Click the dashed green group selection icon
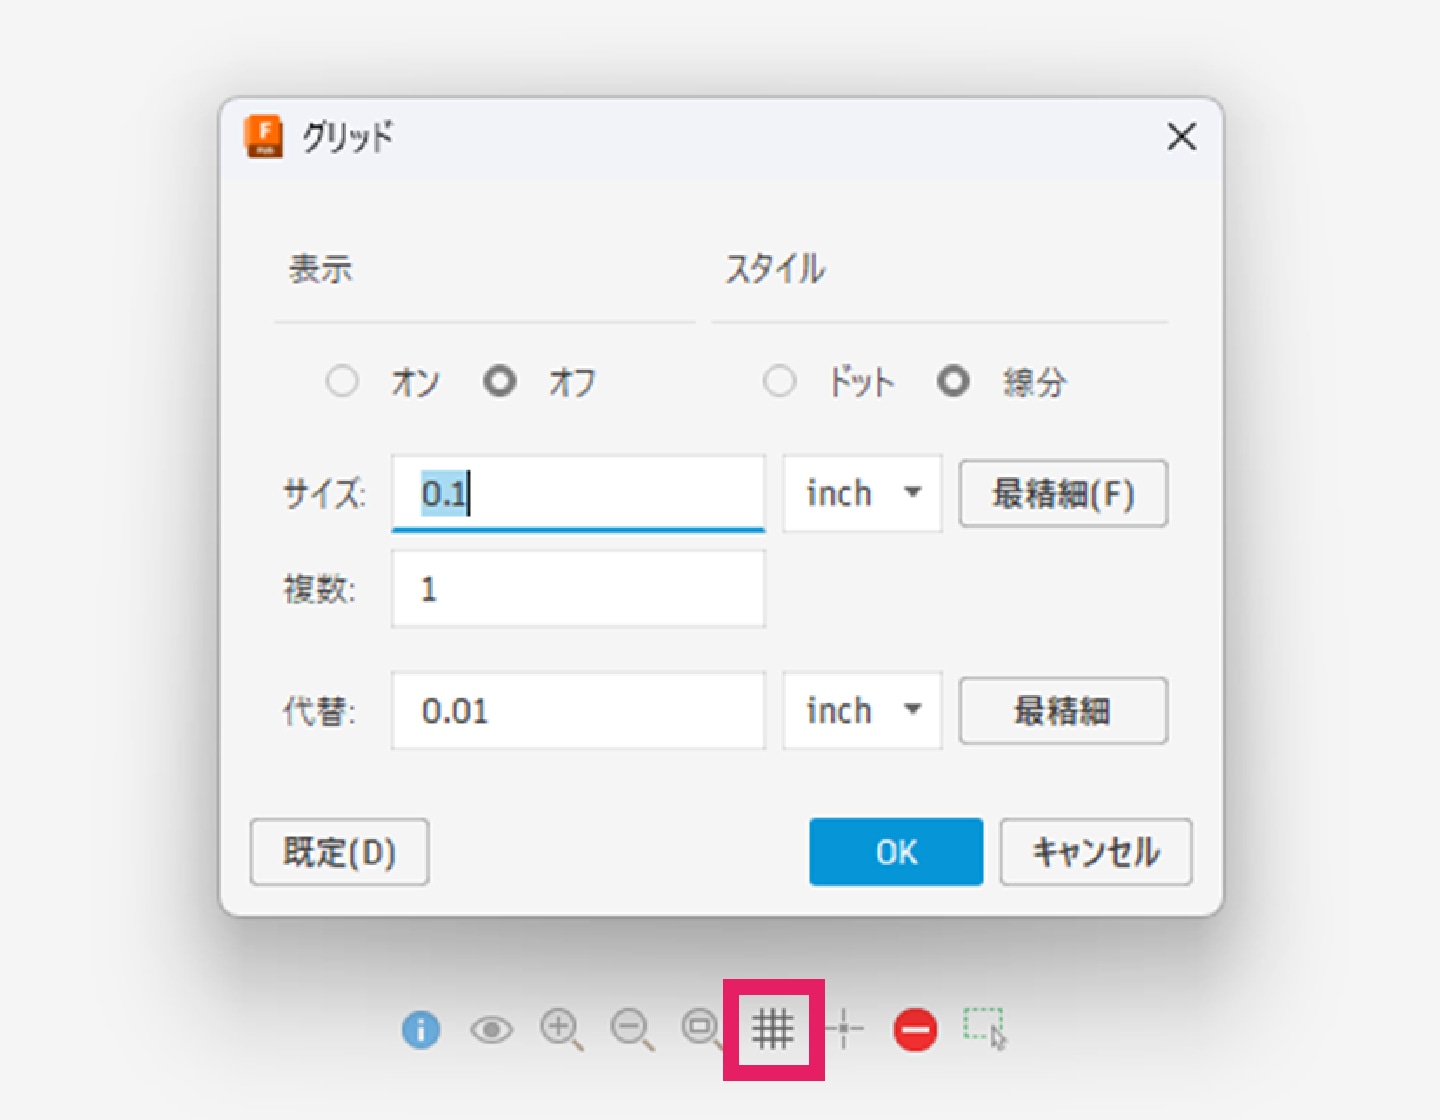 click(x=985, y=1028)
